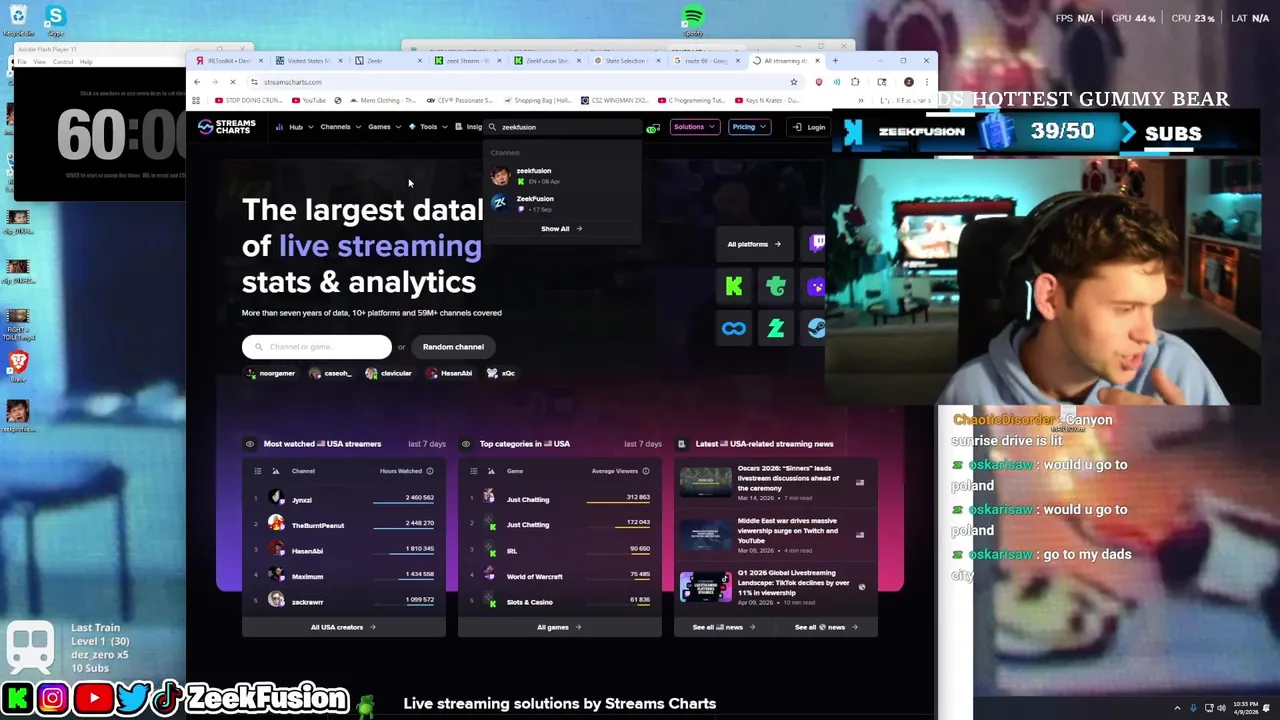Open the Kick platform icon
The image size is (1280, 720).
pyautogui.click(x=734, y=287)
